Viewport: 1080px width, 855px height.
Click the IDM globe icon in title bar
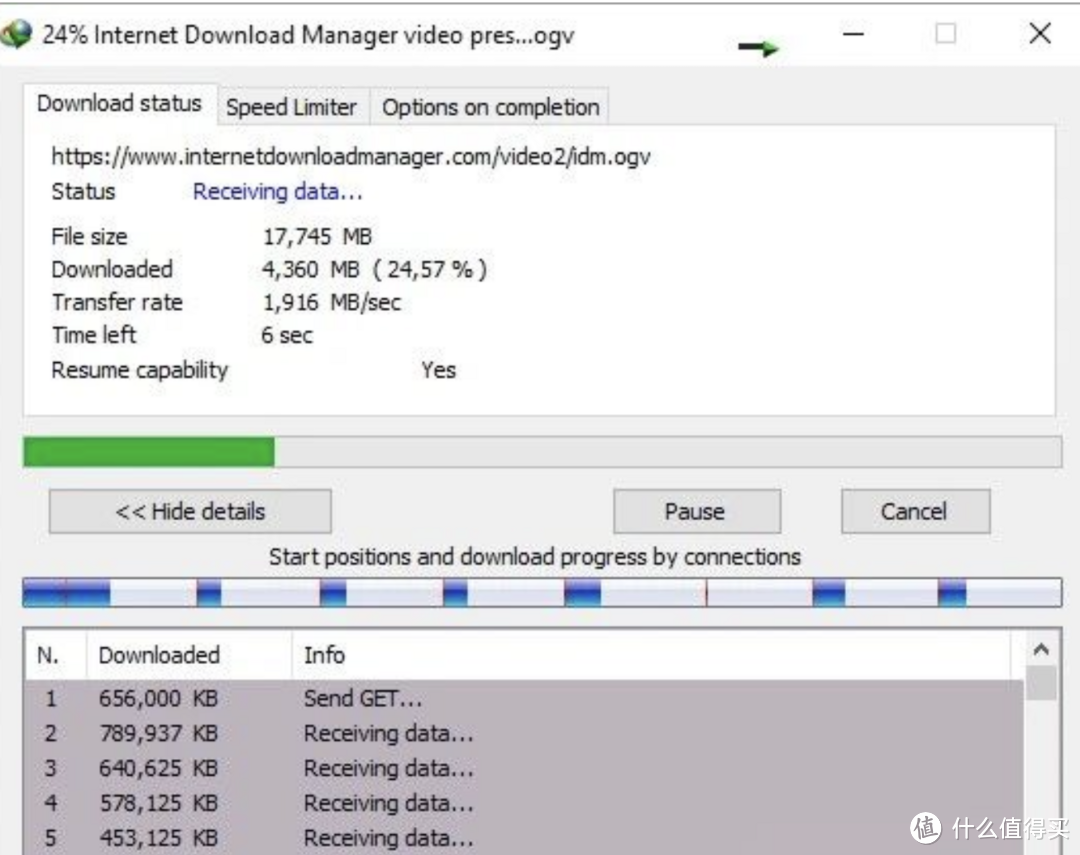click(x=17, y=34)
